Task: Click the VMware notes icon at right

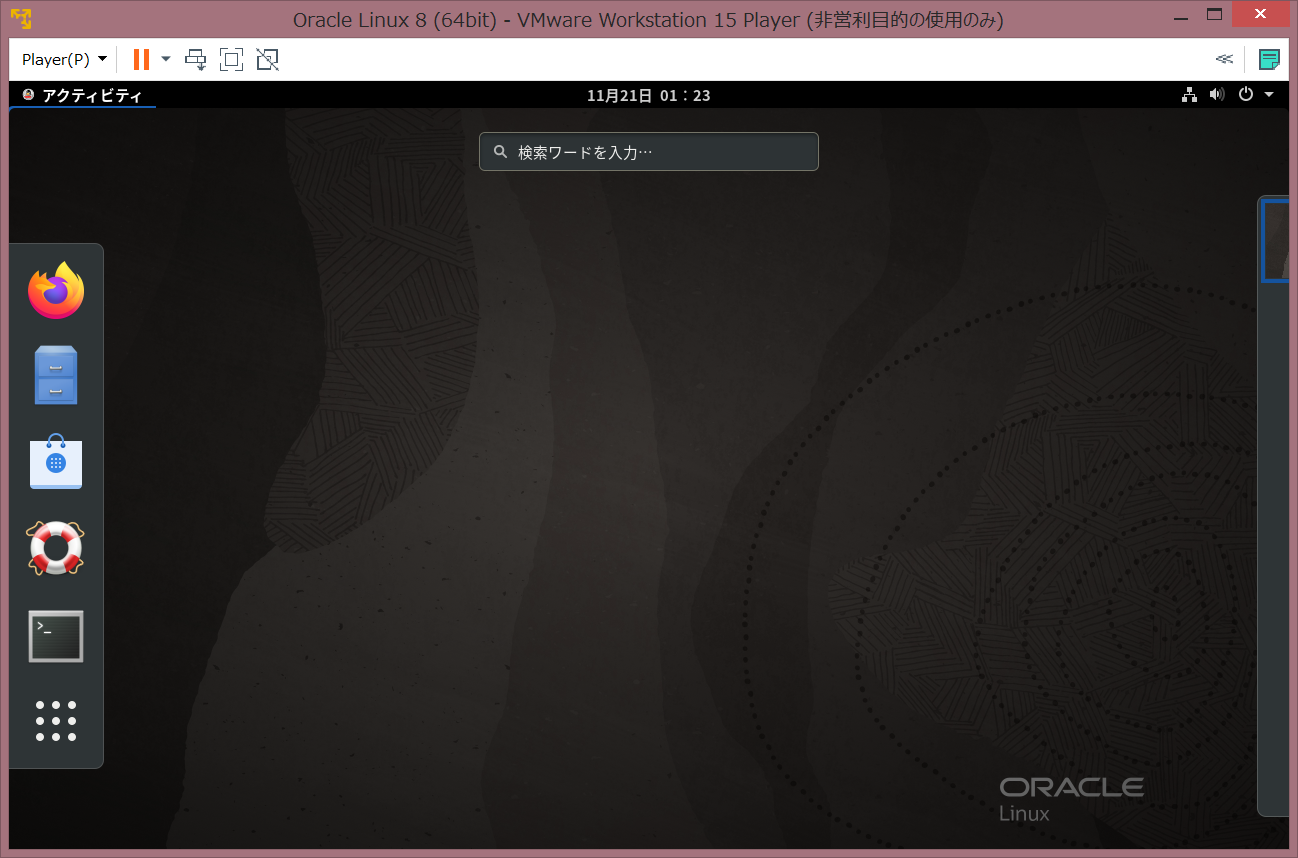Action: tap(1269, 59)
